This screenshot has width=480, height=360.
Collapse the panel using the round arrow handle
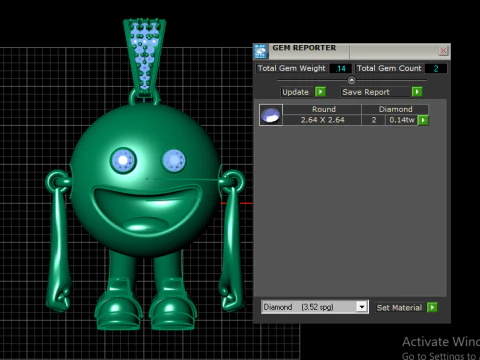click(352, 80)
